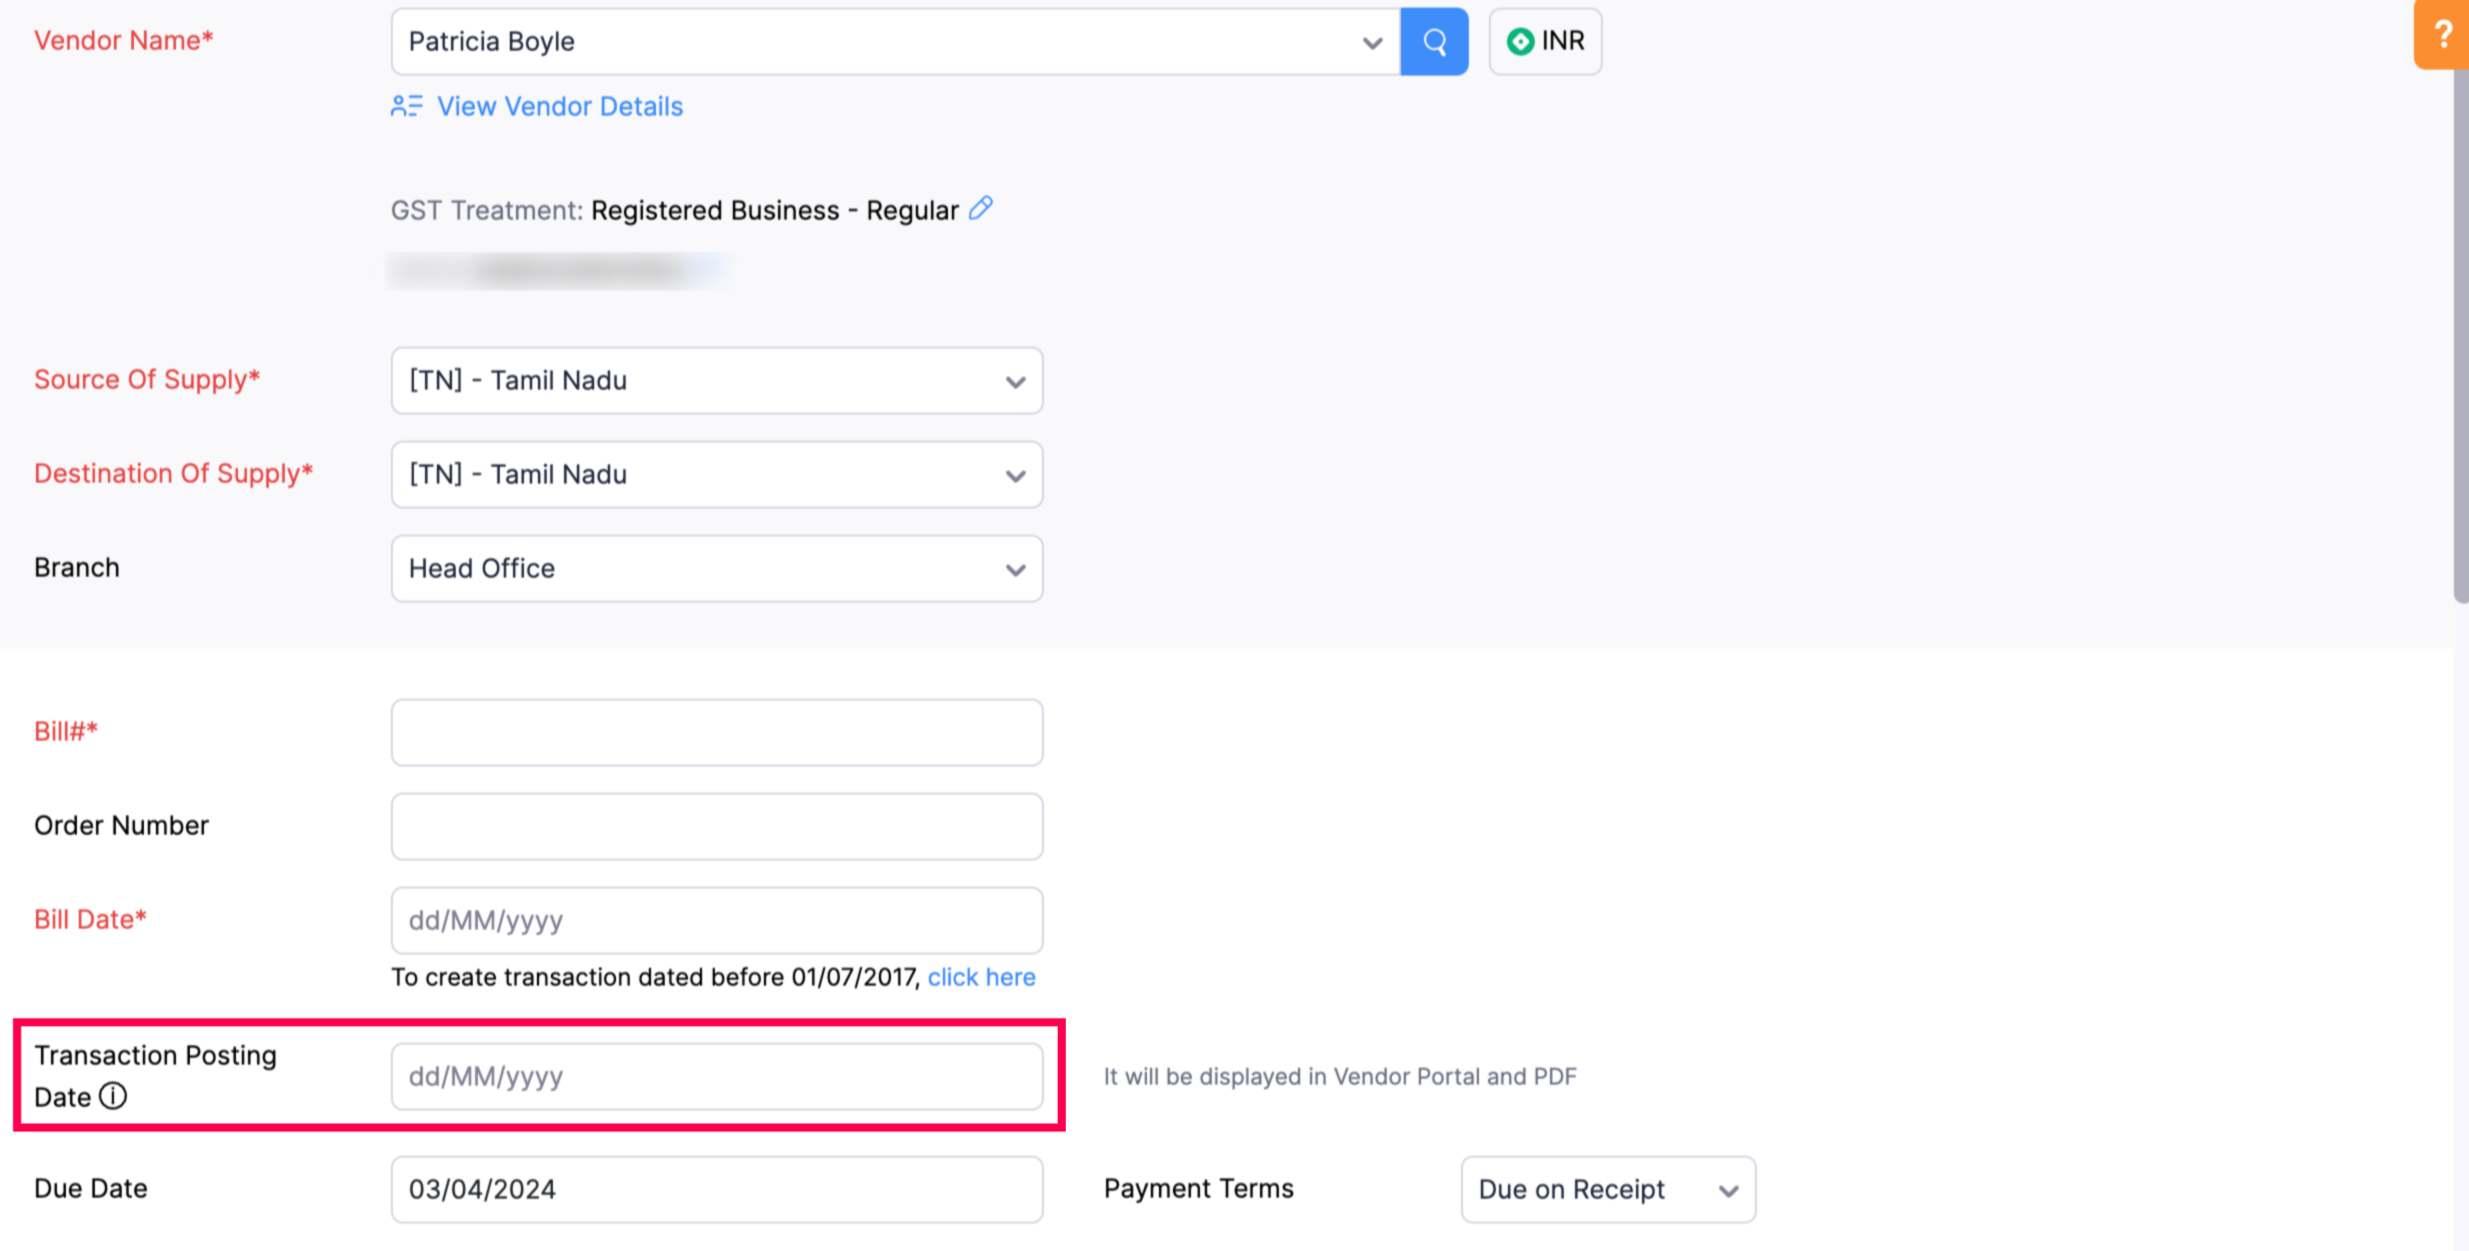Open the Source Of Supply dropdown
The width and height of the screenshot is (2469, 1251).
click(x=1015, y=381)
